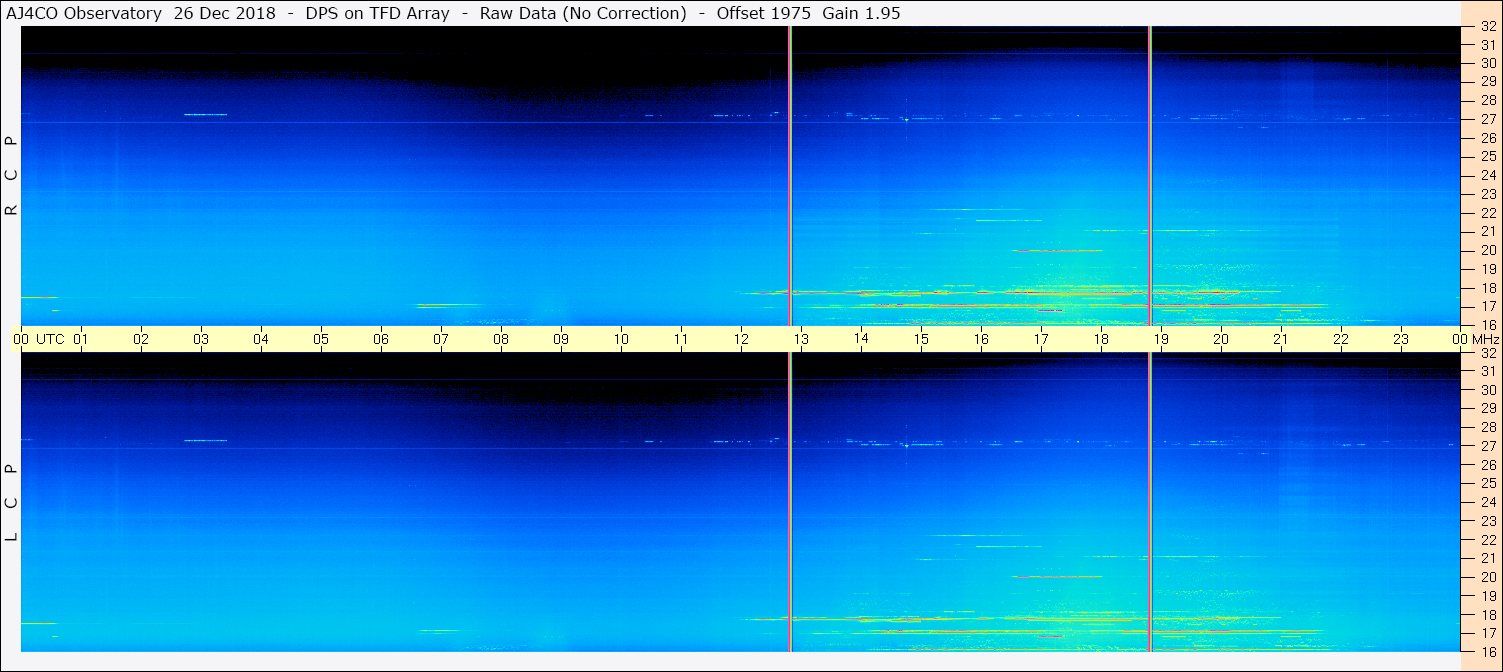Click the 27 MHz label of RCP panel
The width and height of the screenshot is (1503, 672).
click(1488, 119)
